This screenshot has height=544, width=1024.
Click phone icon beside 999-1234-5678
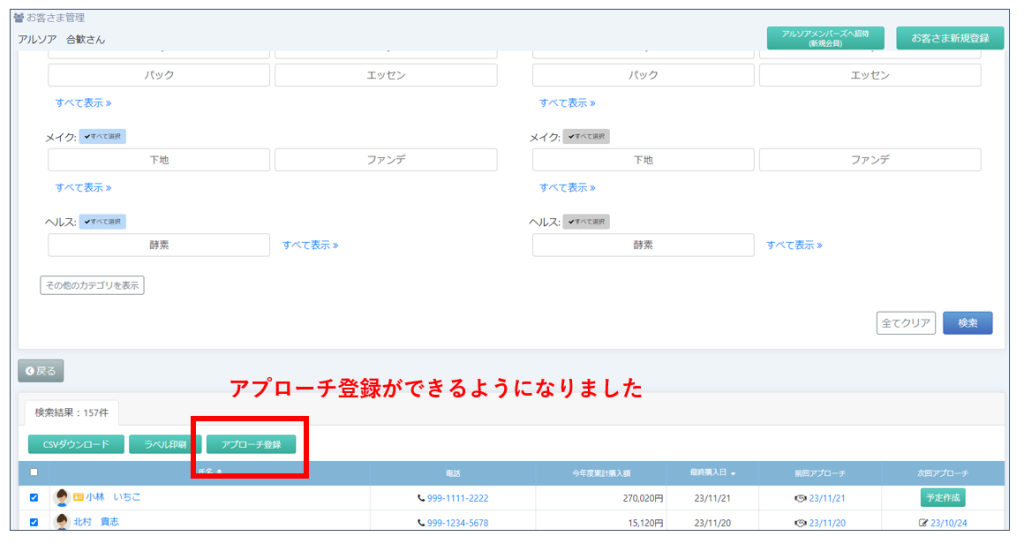tap(421, 523)
